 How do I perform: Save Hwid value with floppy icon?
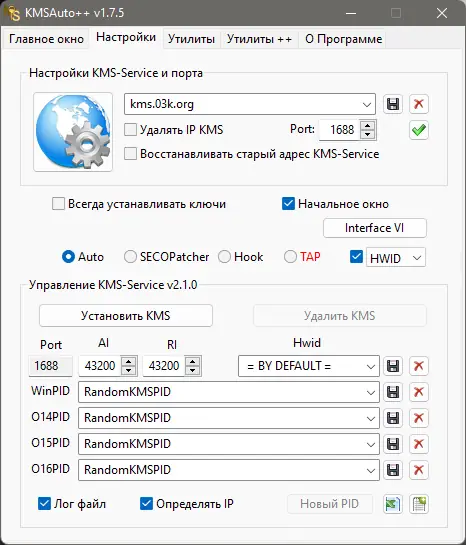tap(393, 366)
